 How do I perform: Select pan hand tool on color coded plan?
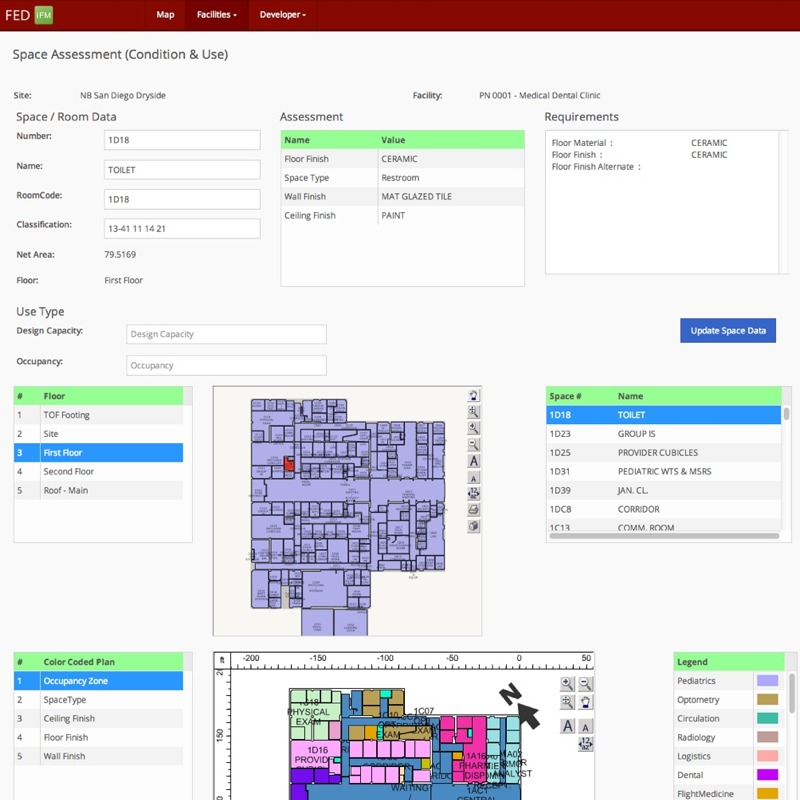coord(585,702)
